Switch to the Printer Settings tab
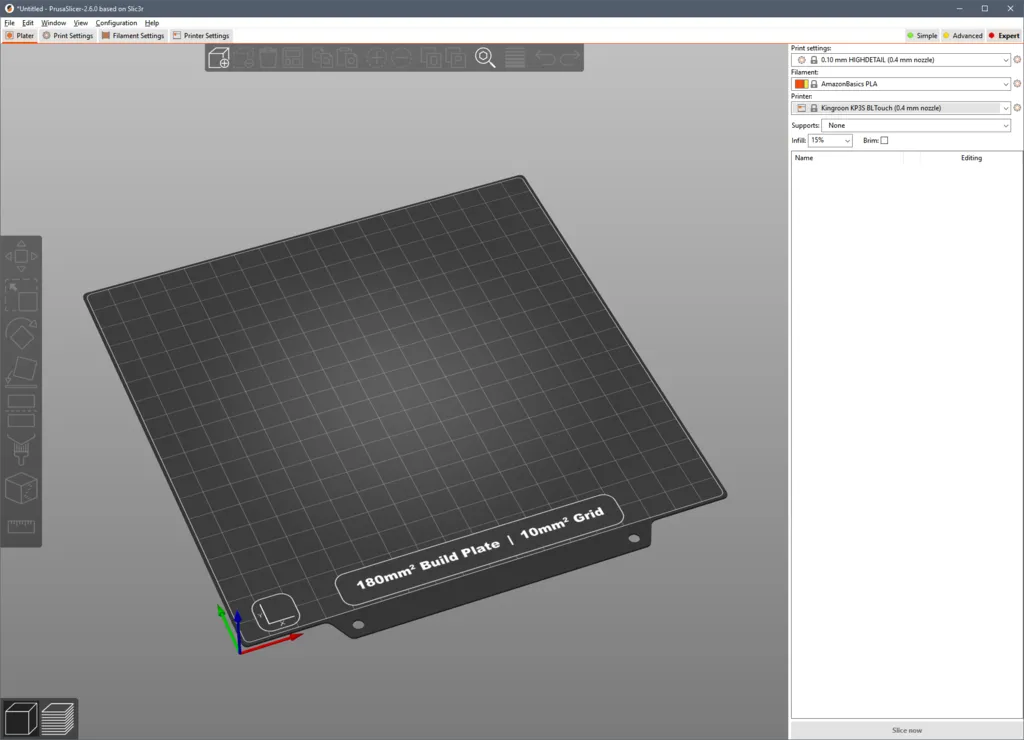The width and height of the screenshot is (1024, 740). [x=200, y=36]
